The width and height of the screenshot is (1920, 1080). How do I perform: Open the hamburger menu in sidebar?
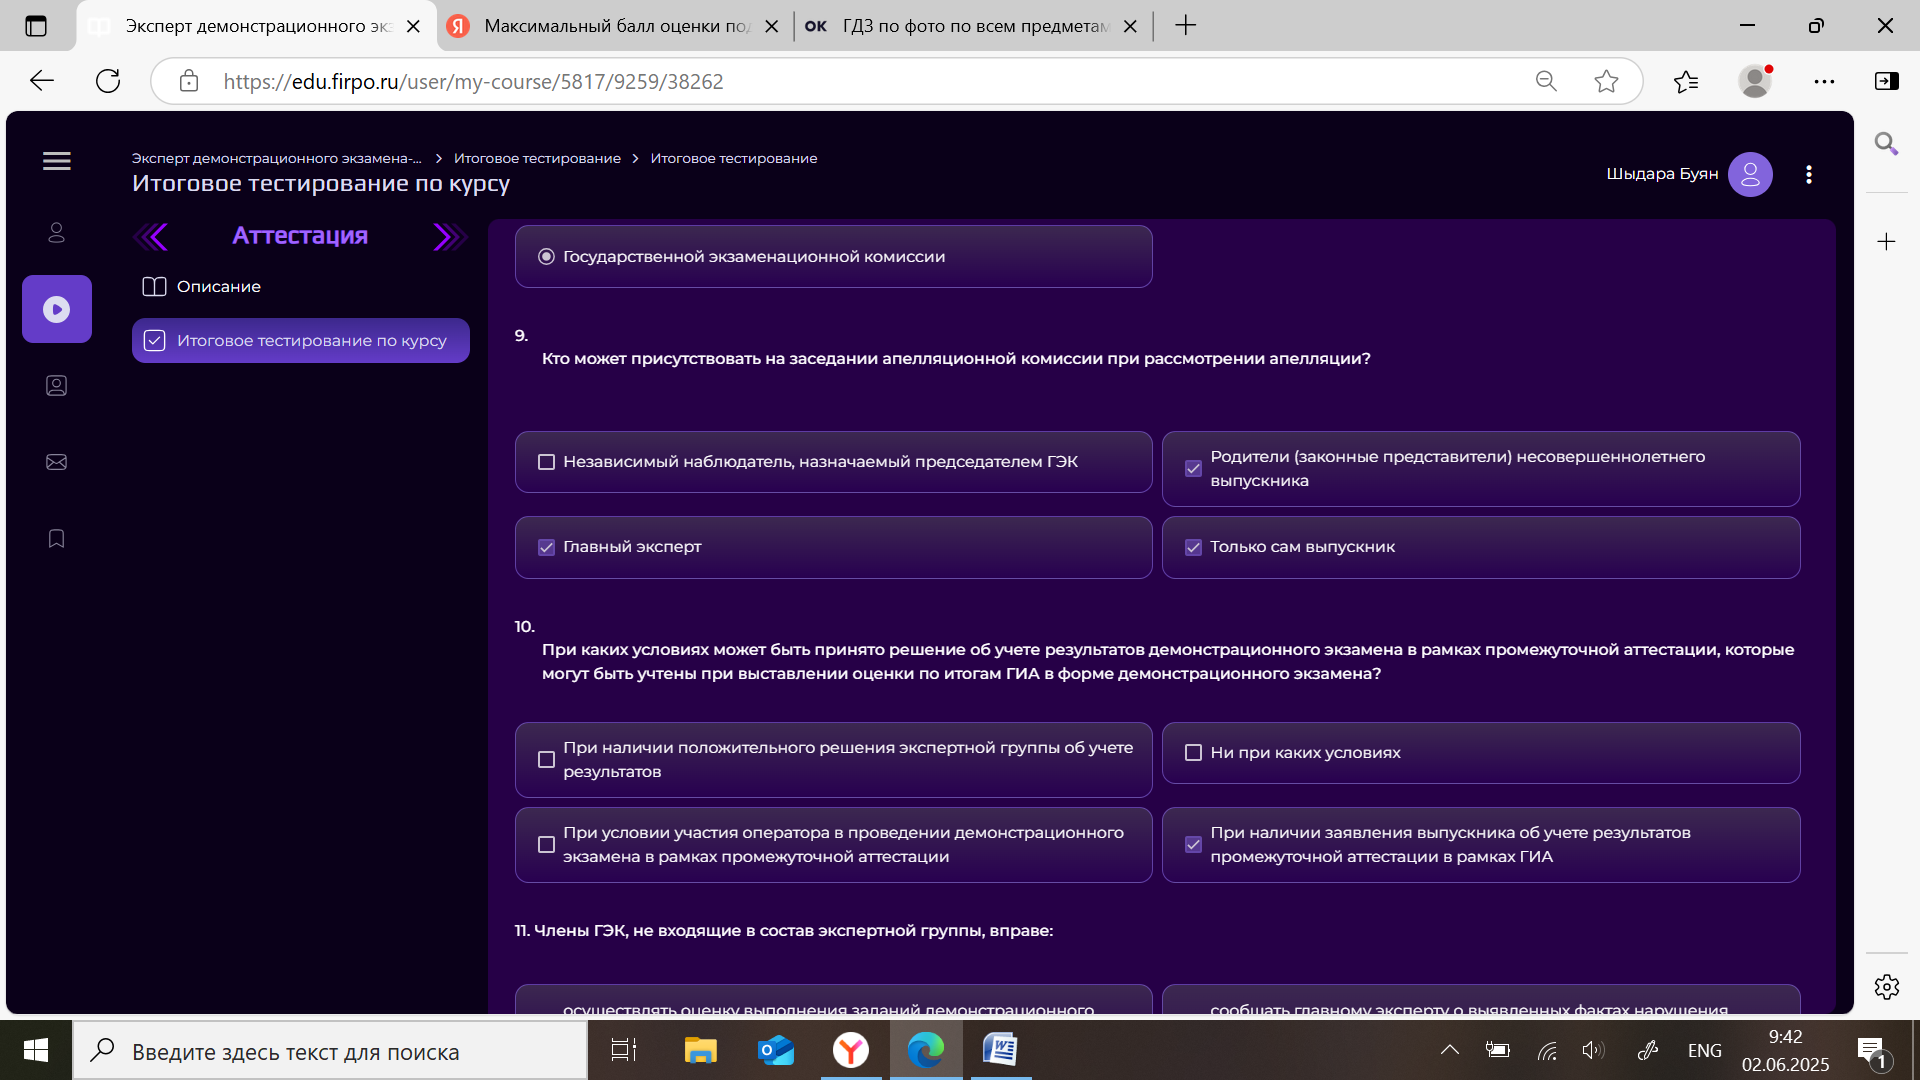pos(57,161)
